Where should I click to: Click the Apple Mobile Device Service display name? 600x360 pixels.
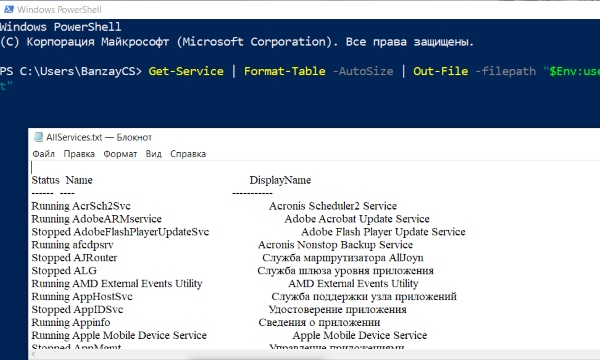click(x=360, y=335)
